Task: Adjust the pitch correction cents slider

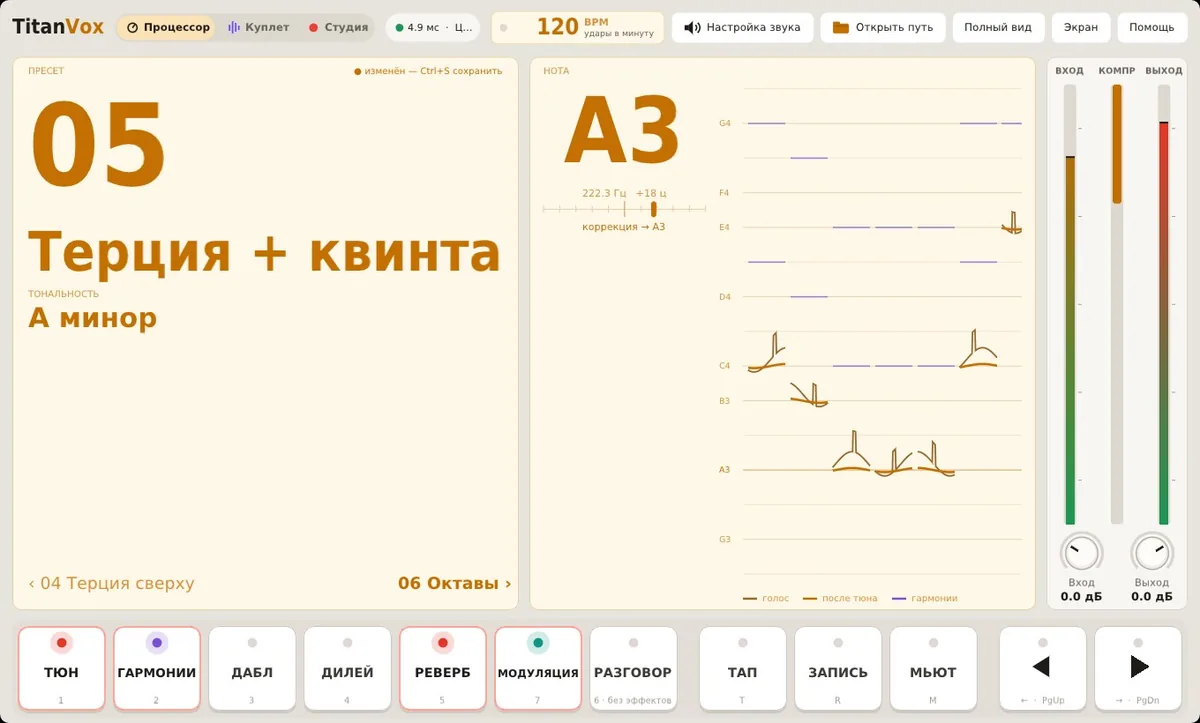Action: point(624,209)
